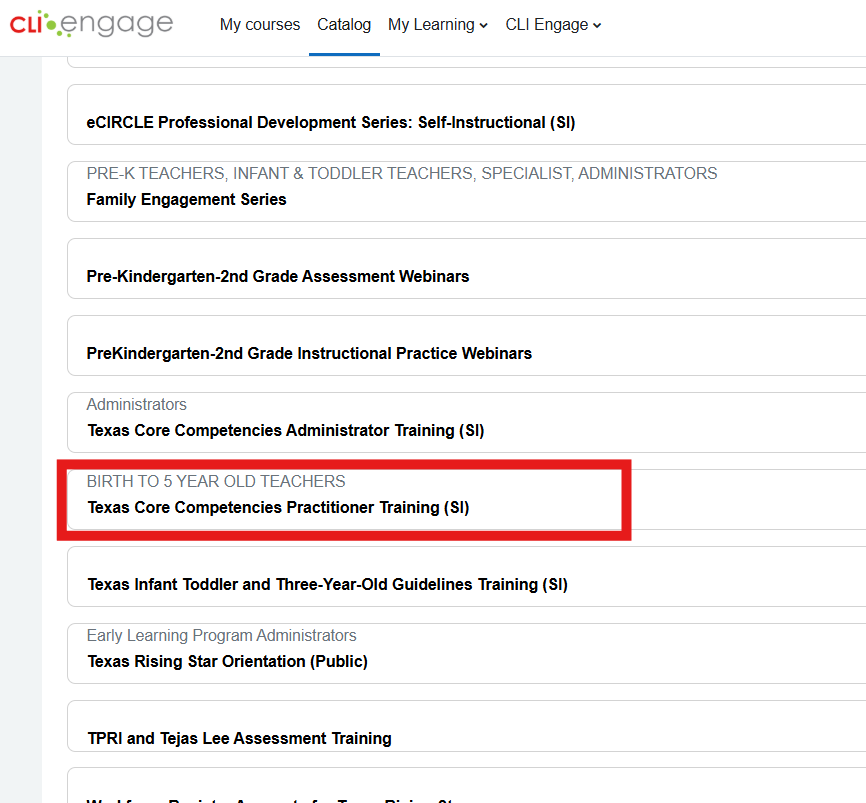The image size is (866, 803).
Task: Open eCIRCLE Professional Development Series course
Action: point(331,123)
